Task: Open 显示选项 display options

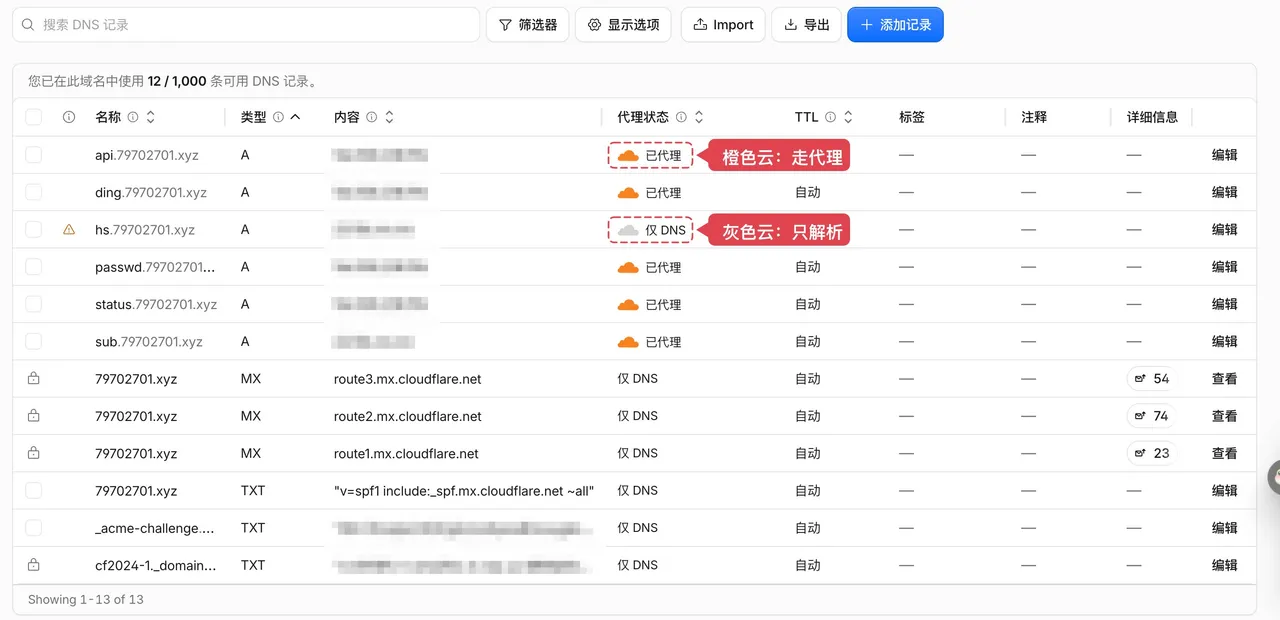Action: [x=623, y=25]
